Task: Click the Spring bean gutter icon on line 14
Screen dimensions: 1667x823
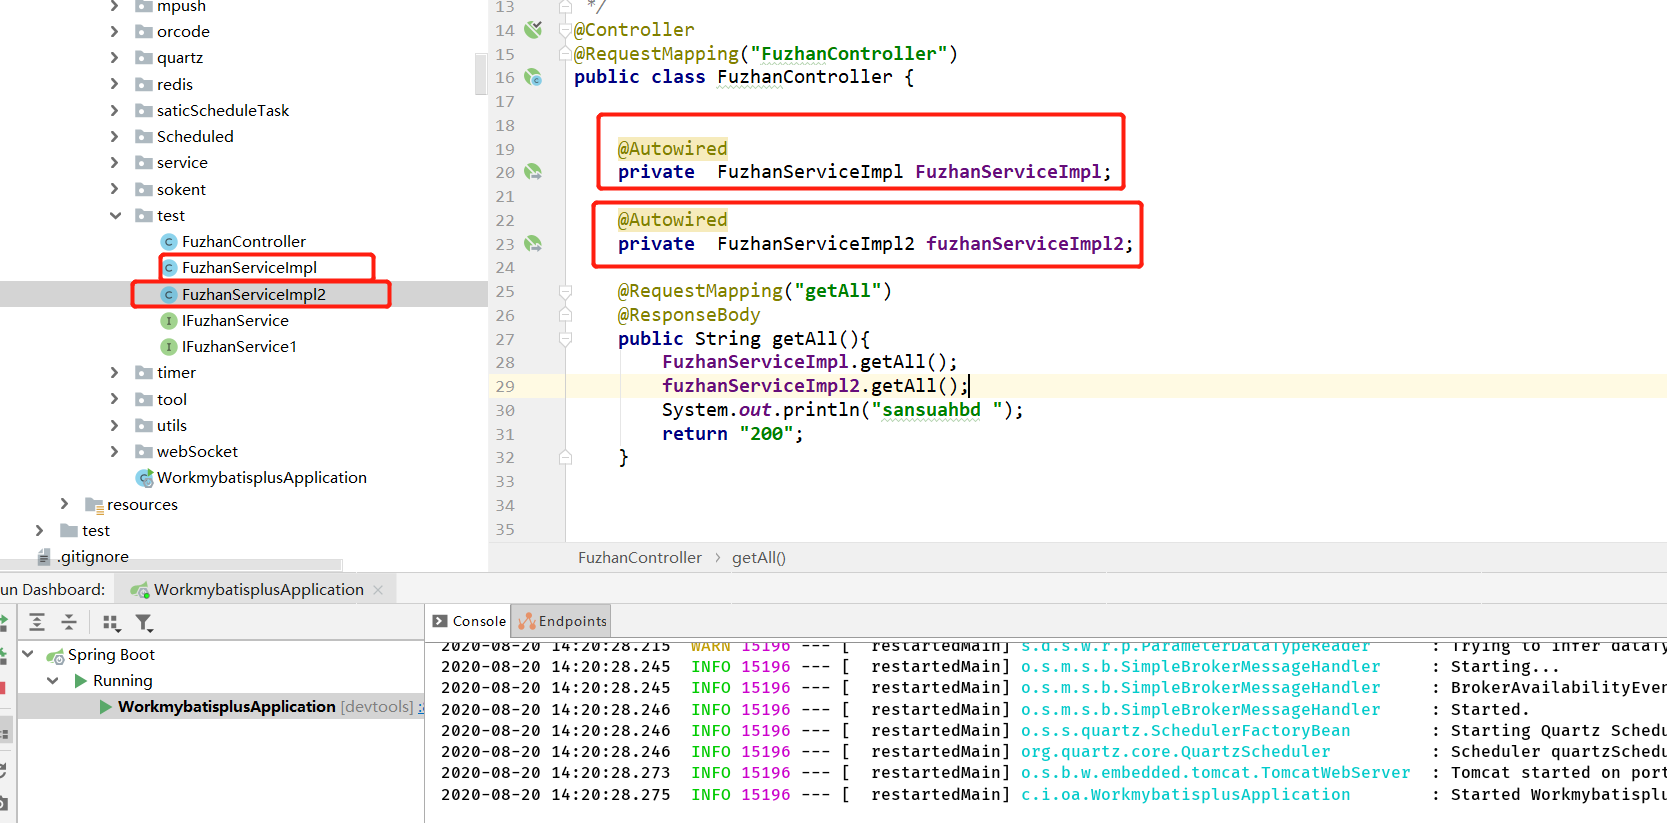Action: click(533, 29)
